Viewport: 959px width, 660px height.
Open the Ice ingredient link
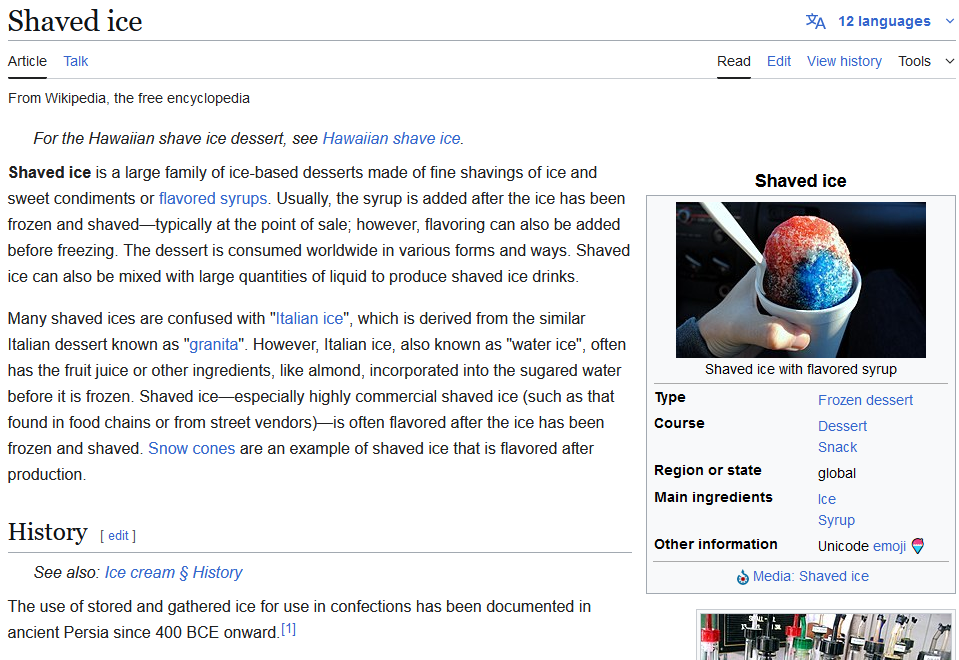coord(826,499)
